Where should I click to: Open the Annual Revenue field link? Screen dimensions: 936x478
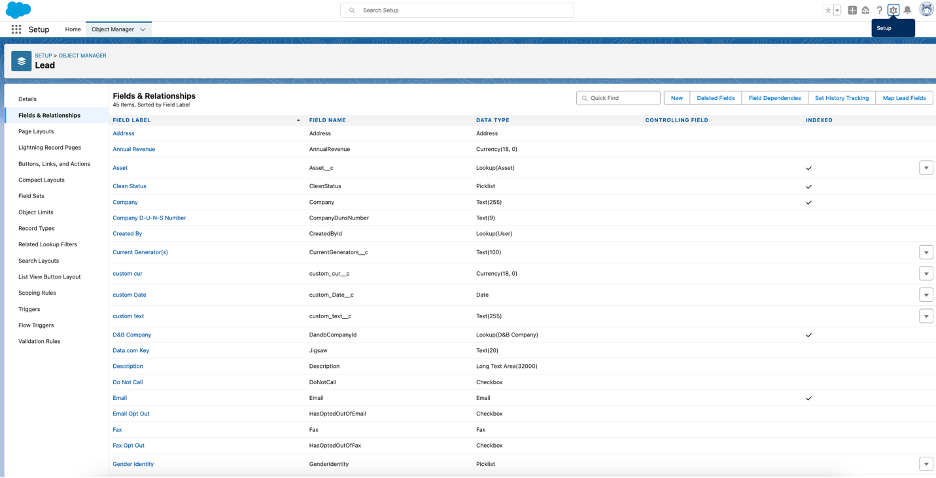click(133, 149)
